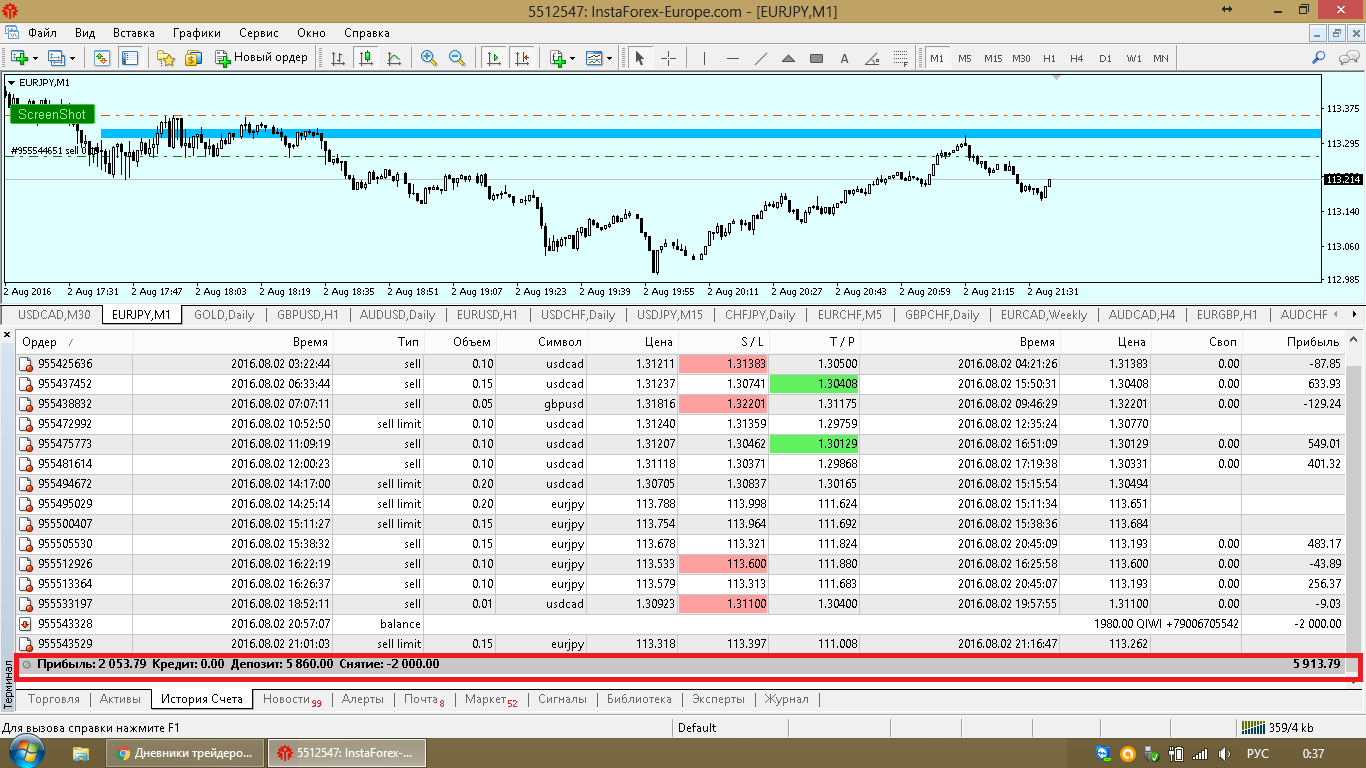Expand the Profiles dropdown arrow
This screenshot has height=768, width=1366.
pyautogui.click(x=71, y=58)
